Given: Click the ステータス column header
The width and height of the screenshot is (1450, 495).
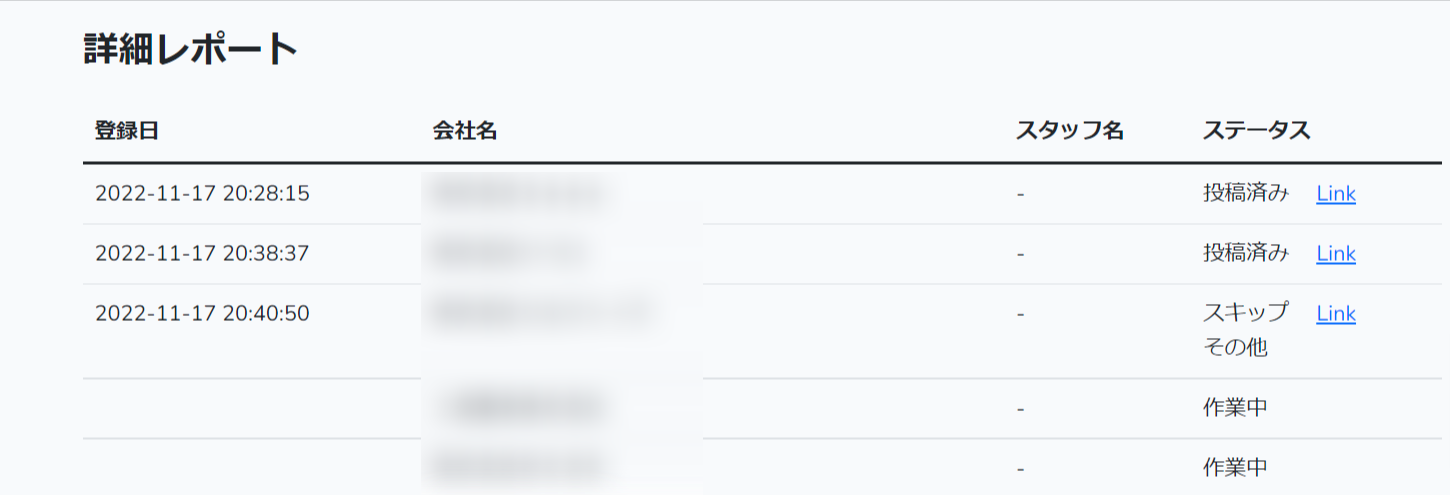Looking at the screenshot, I should 1256,131.
